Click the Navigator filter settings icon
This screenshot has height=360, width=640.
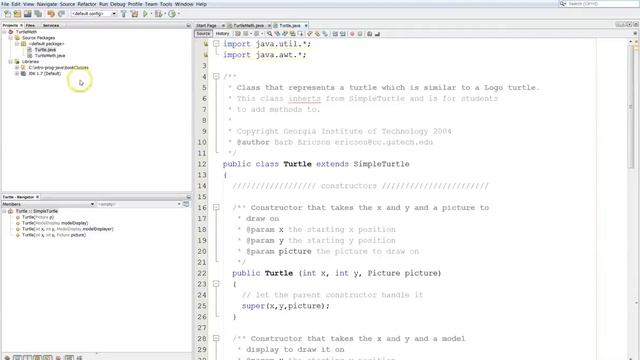[x=186, y=204]
